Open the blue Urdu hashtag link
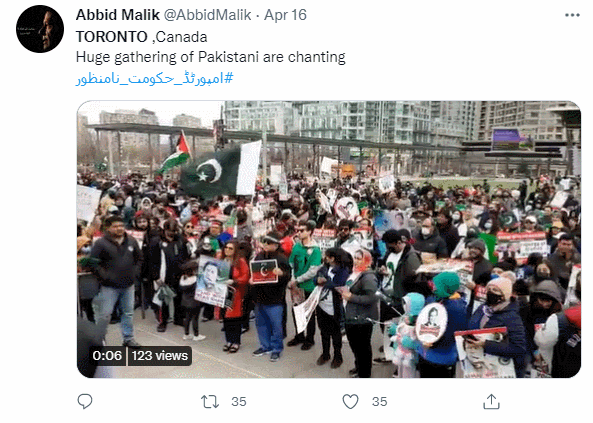 [x=155, y=78]
